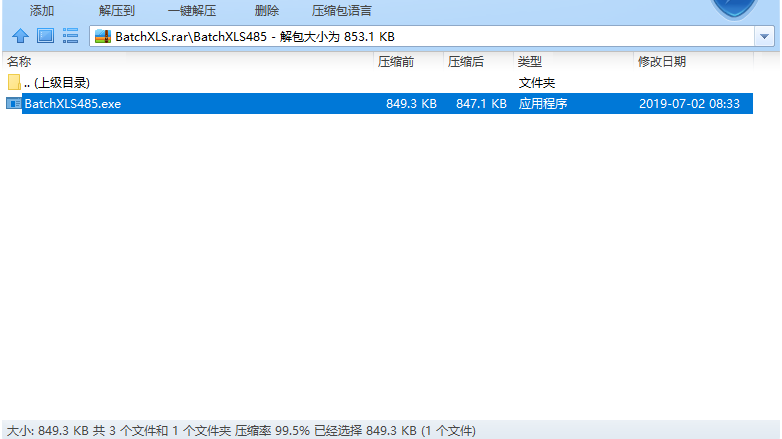The width and height of the screenshot is (782, 439).
Task: Click the parent folder icon
Action: coord(14,82)
